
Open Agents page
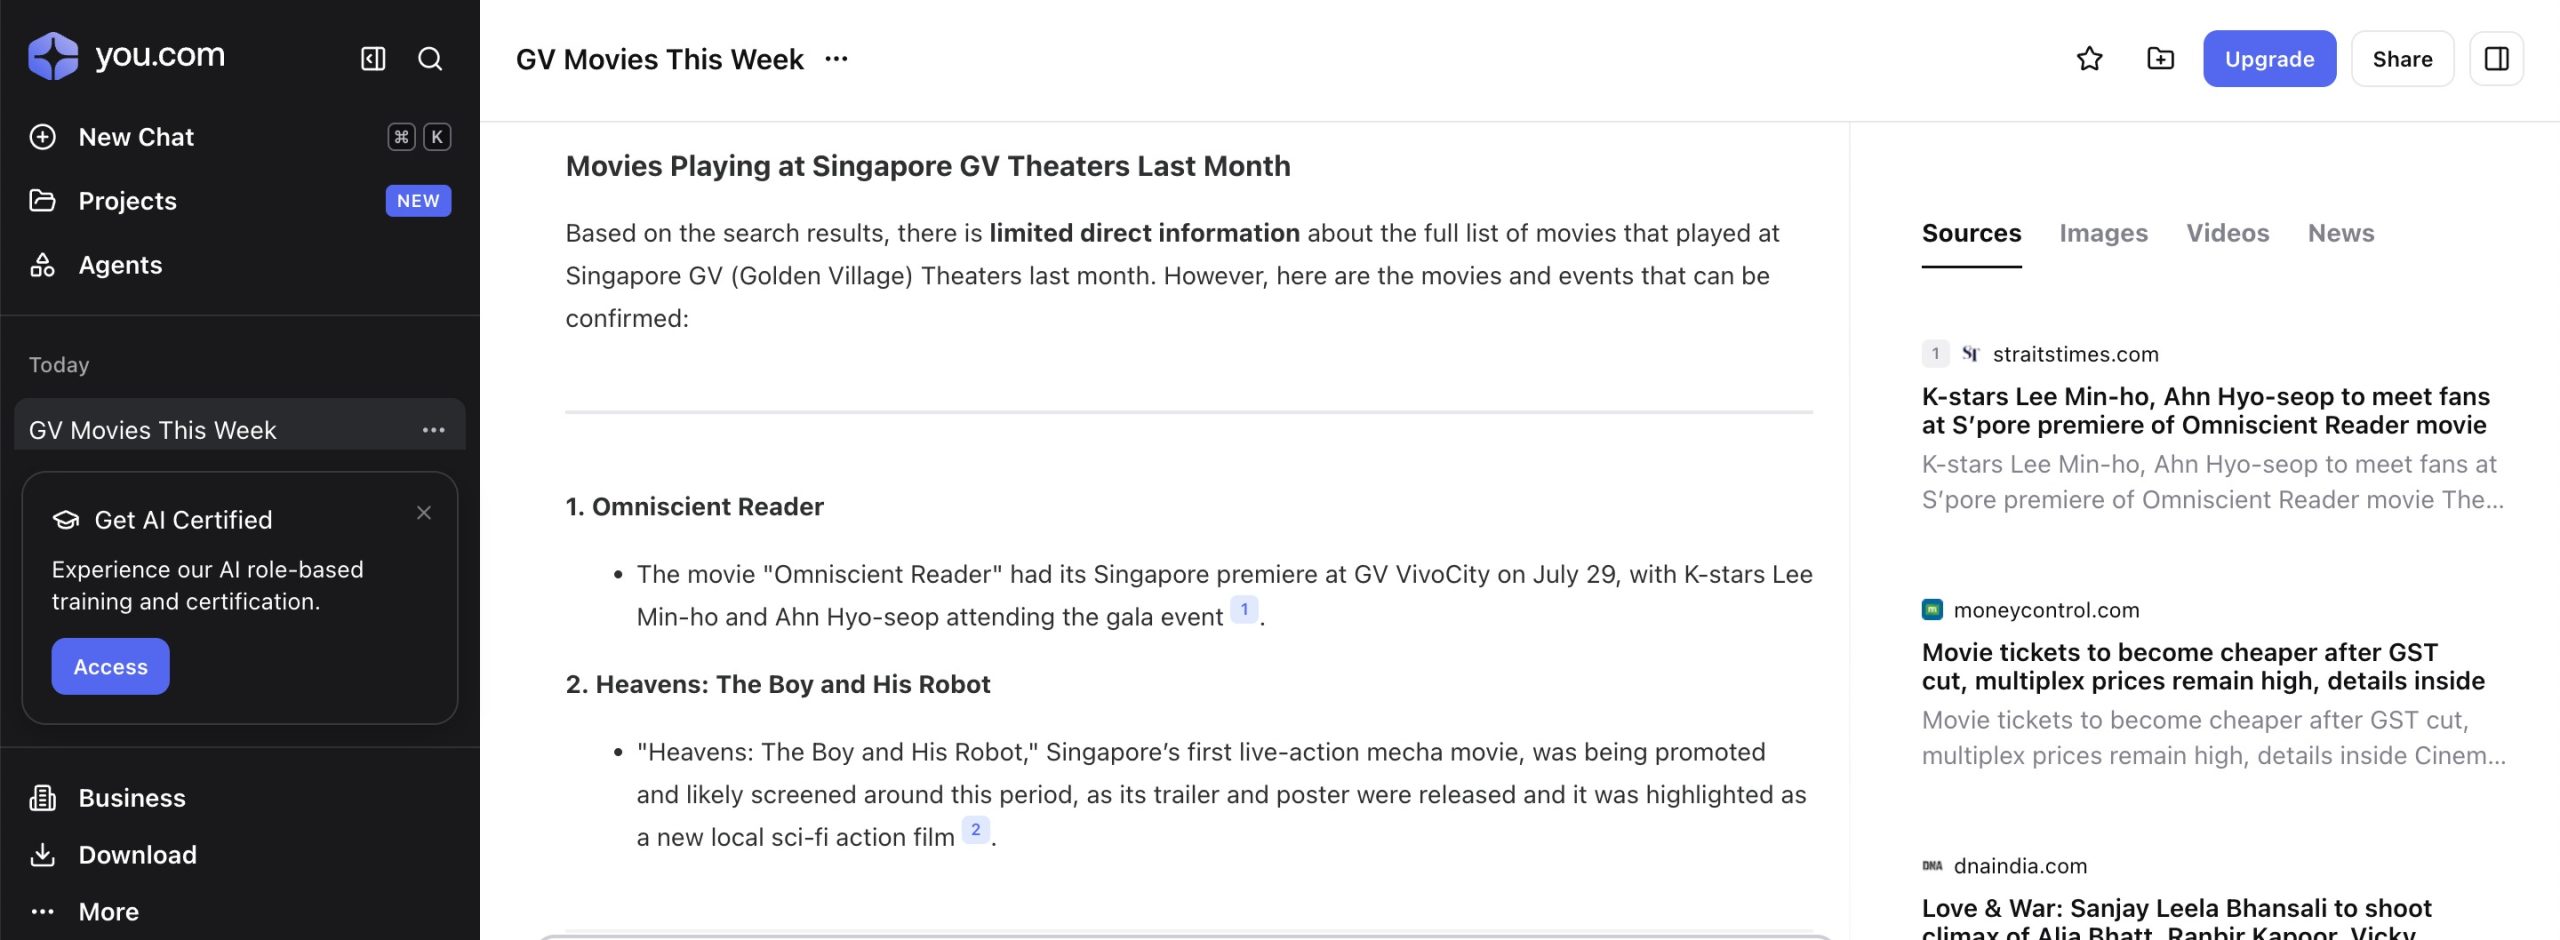click(120, 265)
